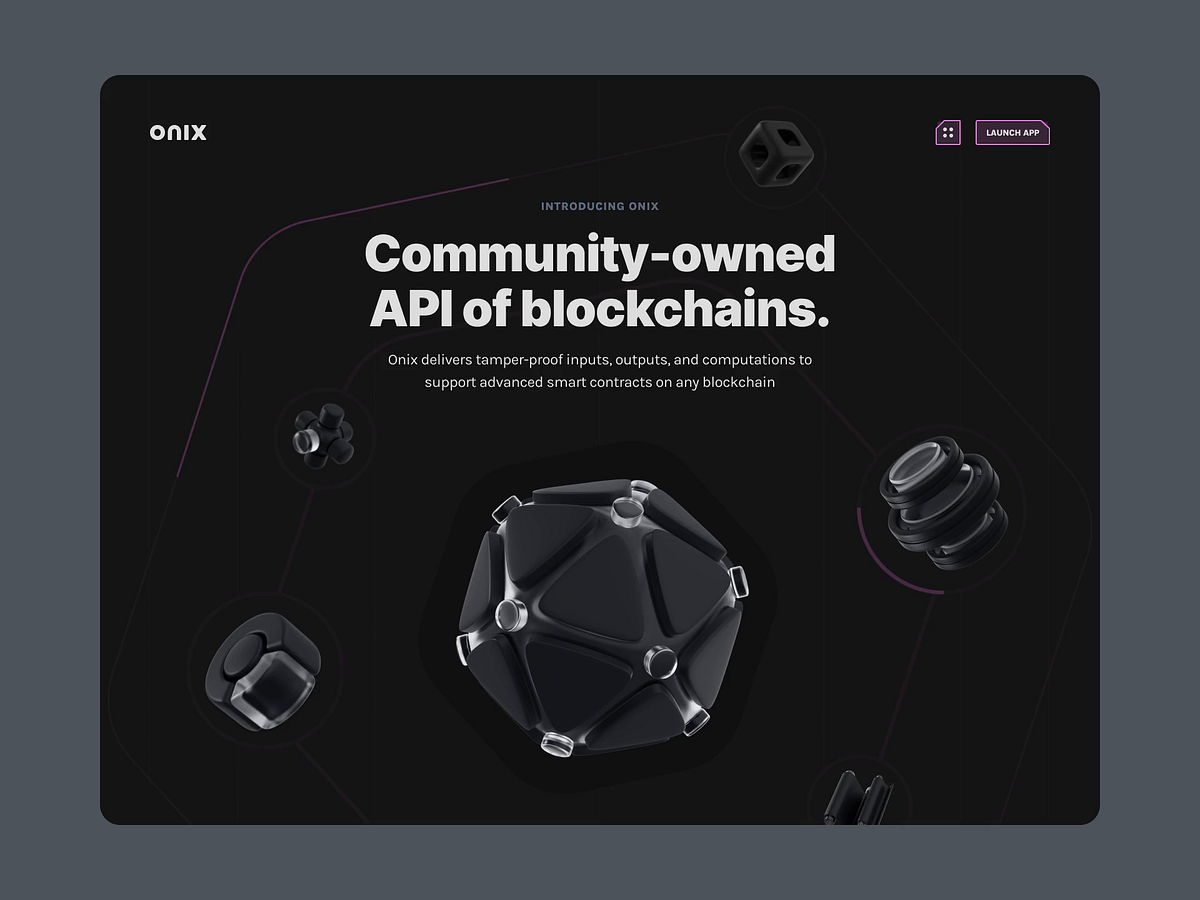Click the Community-owned API headline
The width and height of the screenshot is (1200, 900).
pos(600,282)
